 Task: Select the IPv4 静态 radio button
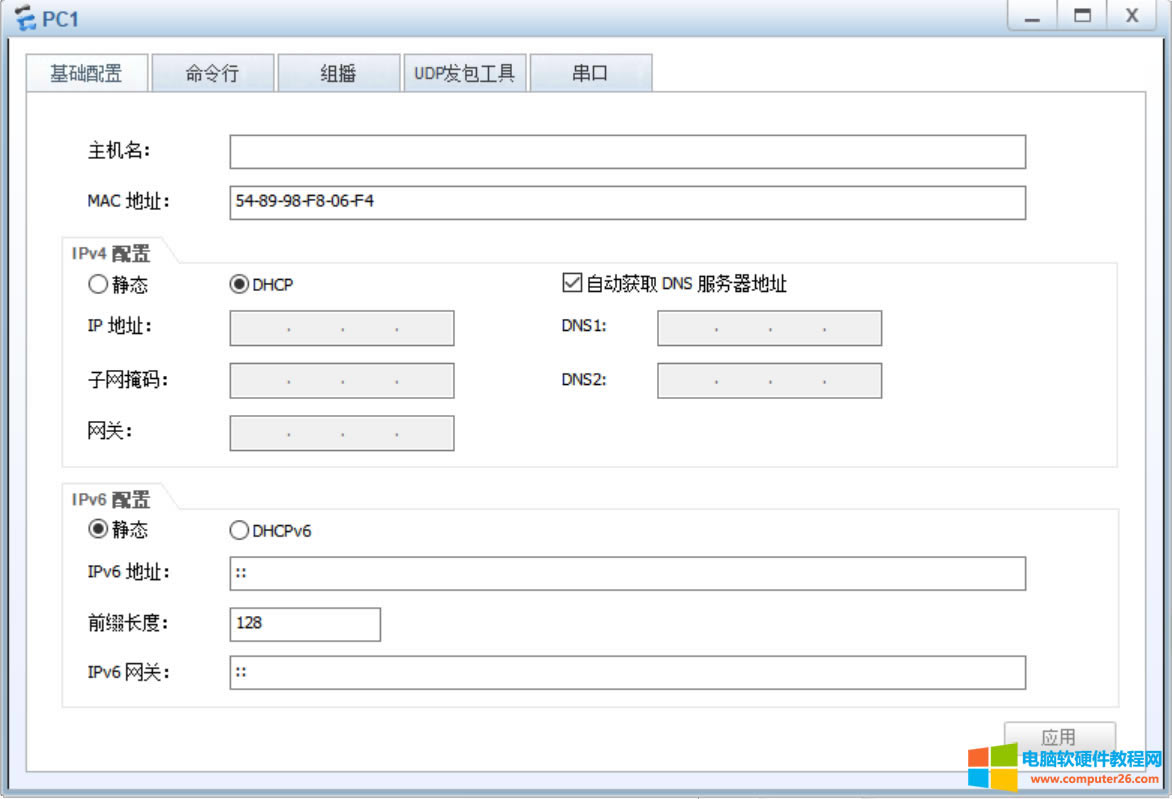[x=98, y=284]
